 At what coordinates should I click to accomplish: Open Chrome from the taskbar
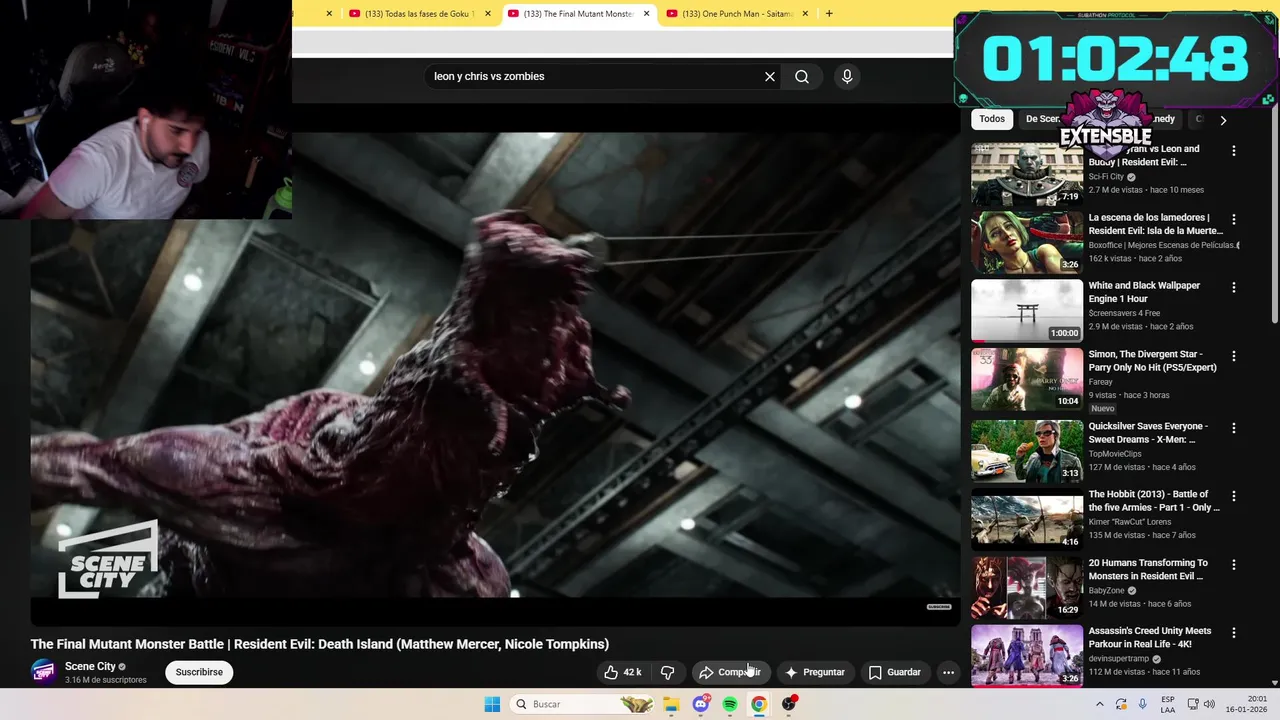(759, 704)
